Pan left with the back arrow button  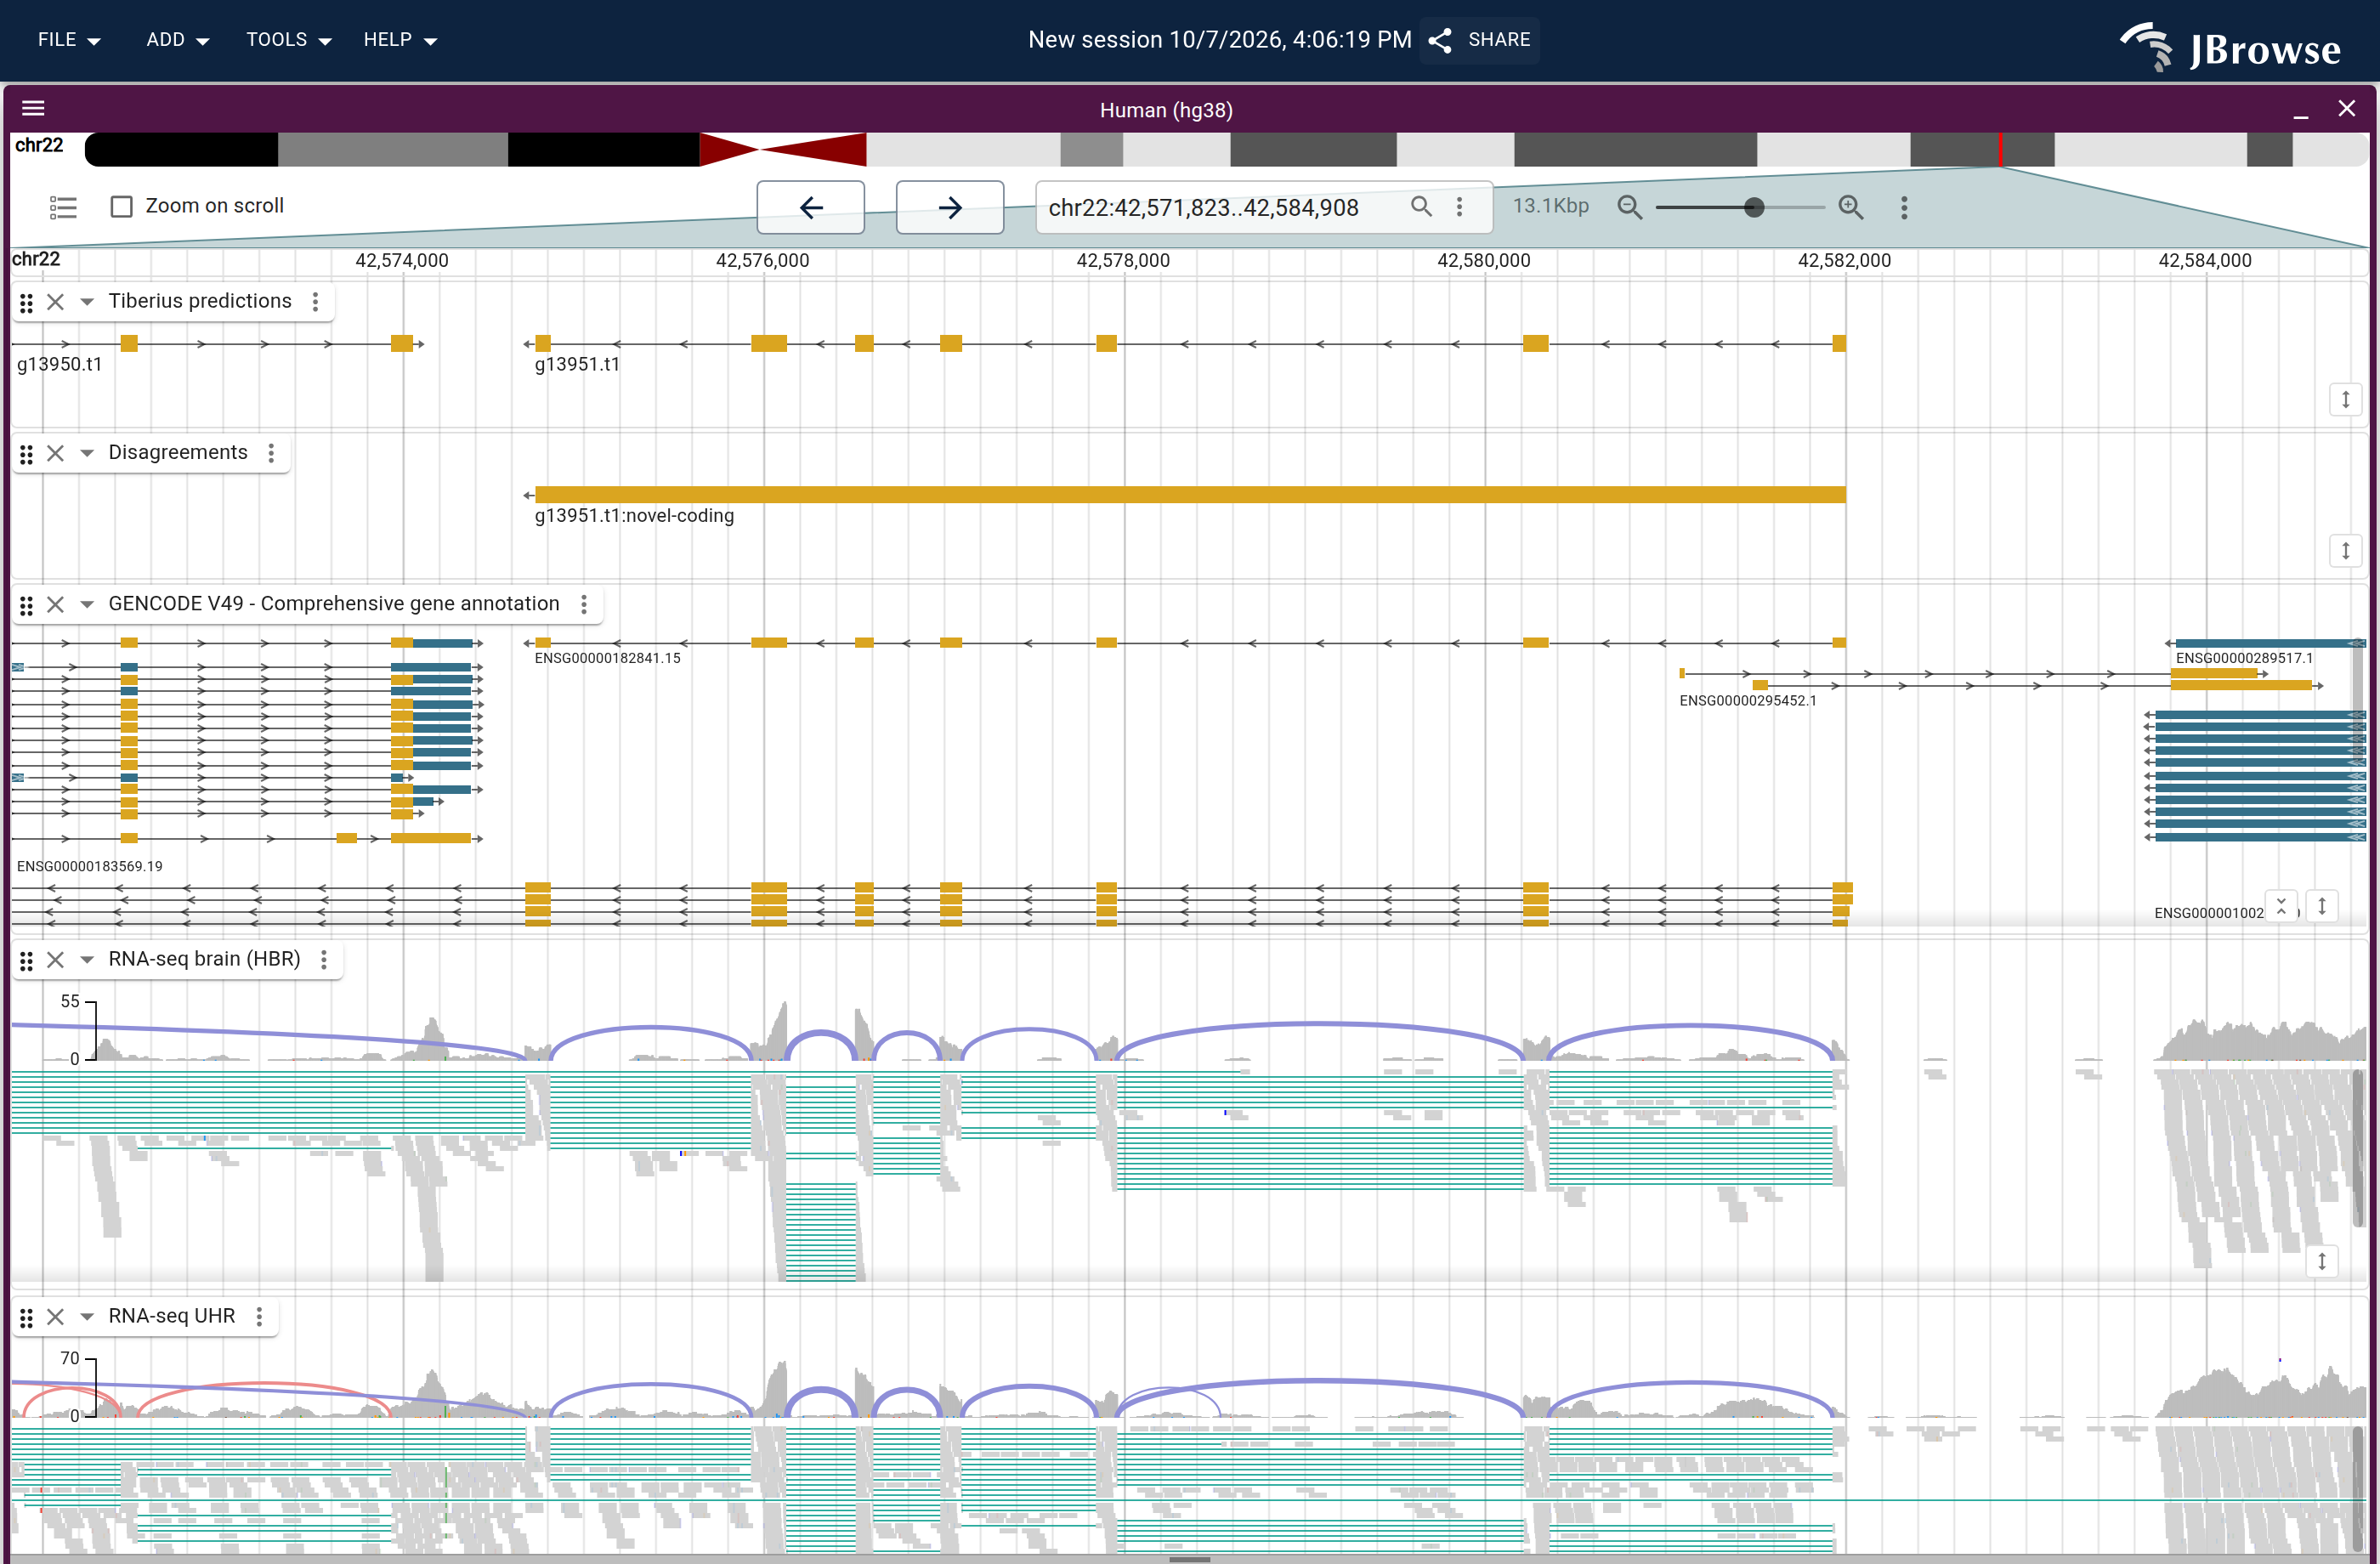811,207
